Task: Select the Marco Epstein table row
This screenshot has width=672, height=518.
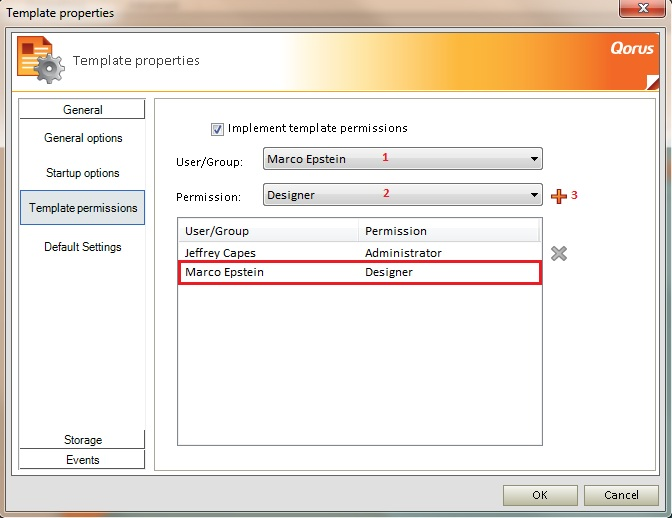Action: coord(360,272)
